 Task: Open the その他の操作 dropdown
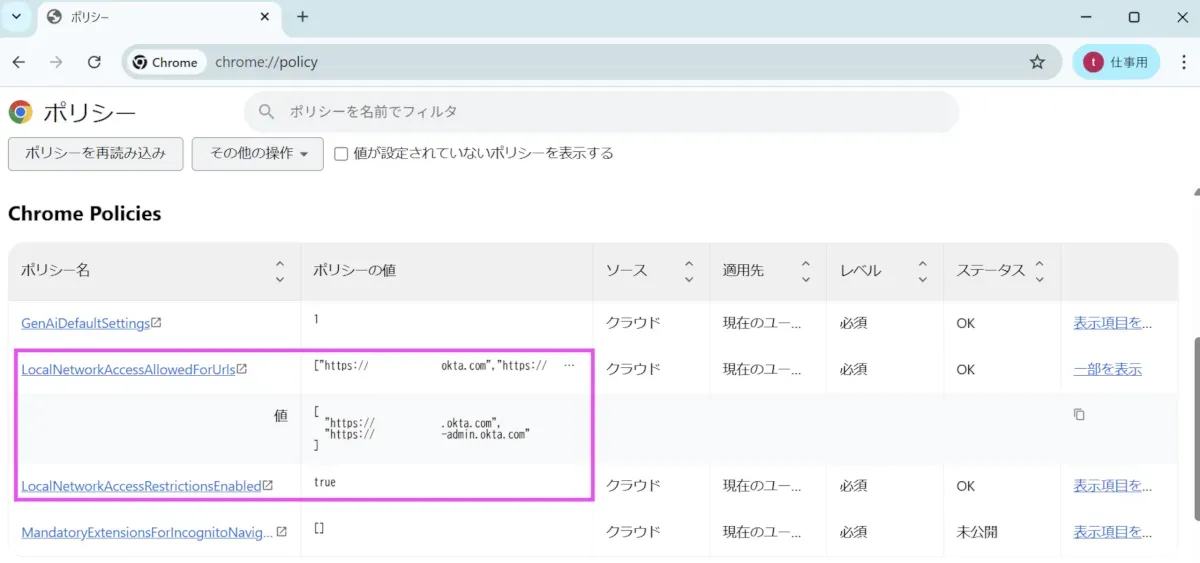(x=258, y=154)
